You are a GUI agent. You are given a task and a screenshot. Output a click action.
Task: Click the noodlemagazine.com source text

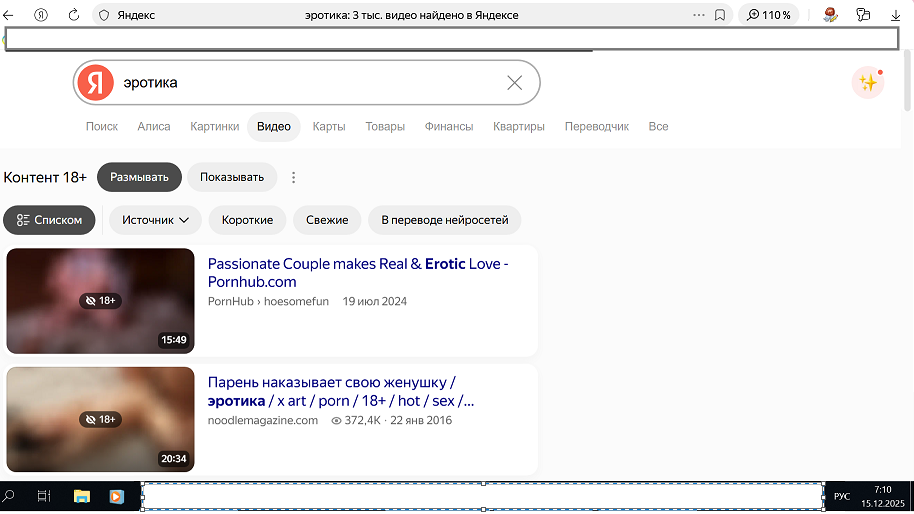tap(263, 420)
